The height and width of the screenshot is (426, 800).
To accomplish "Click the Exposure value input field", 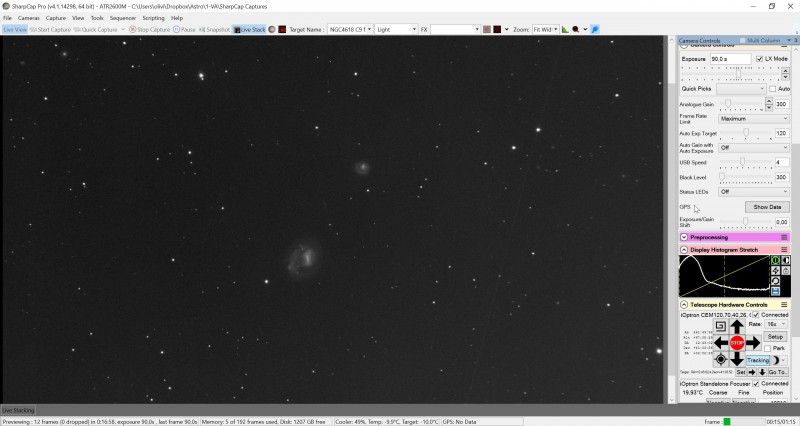I will [x=731, y=59].
